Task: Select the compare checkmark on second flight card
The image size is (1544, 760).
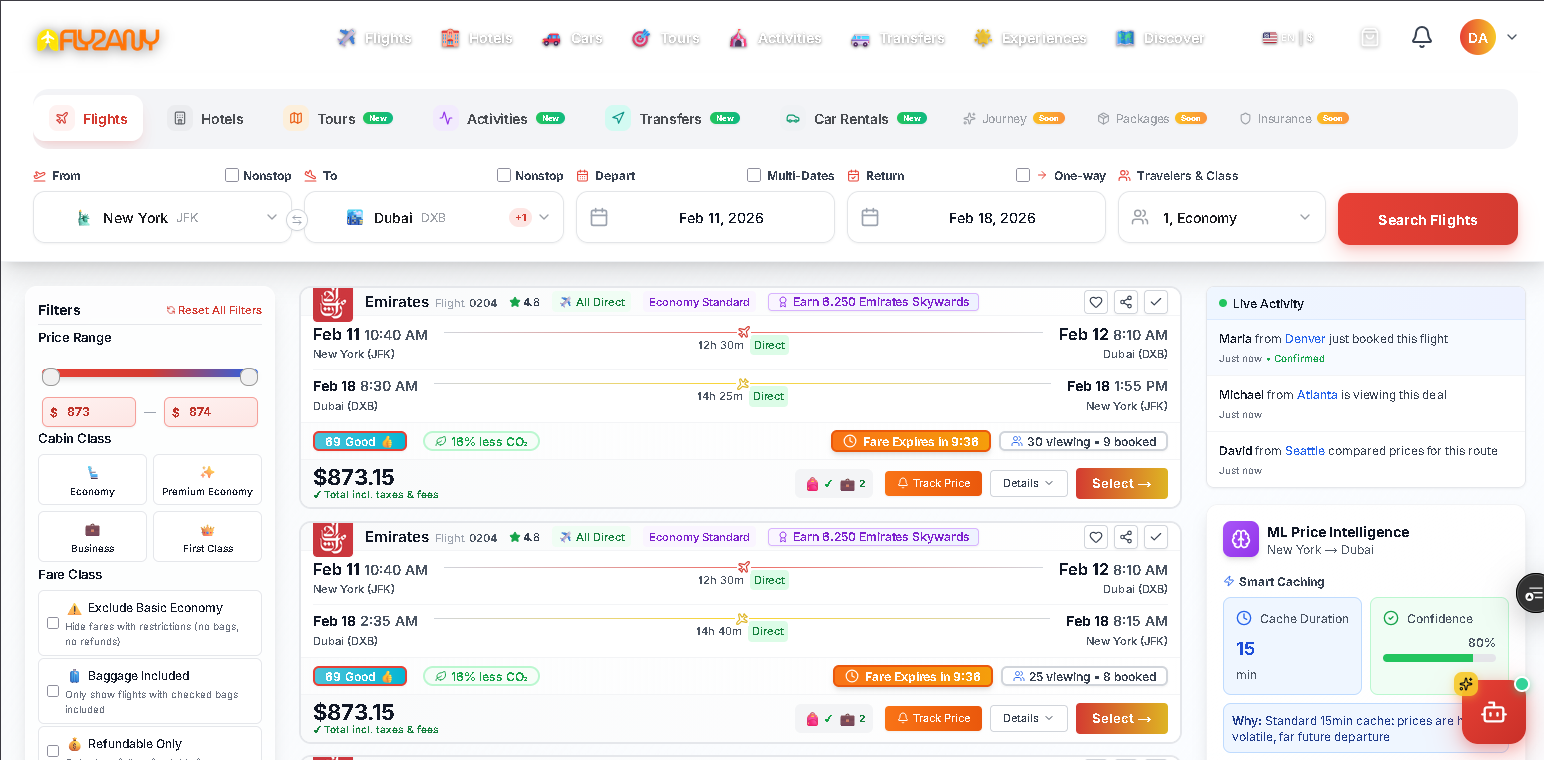Action: [x=1156, y=536]
